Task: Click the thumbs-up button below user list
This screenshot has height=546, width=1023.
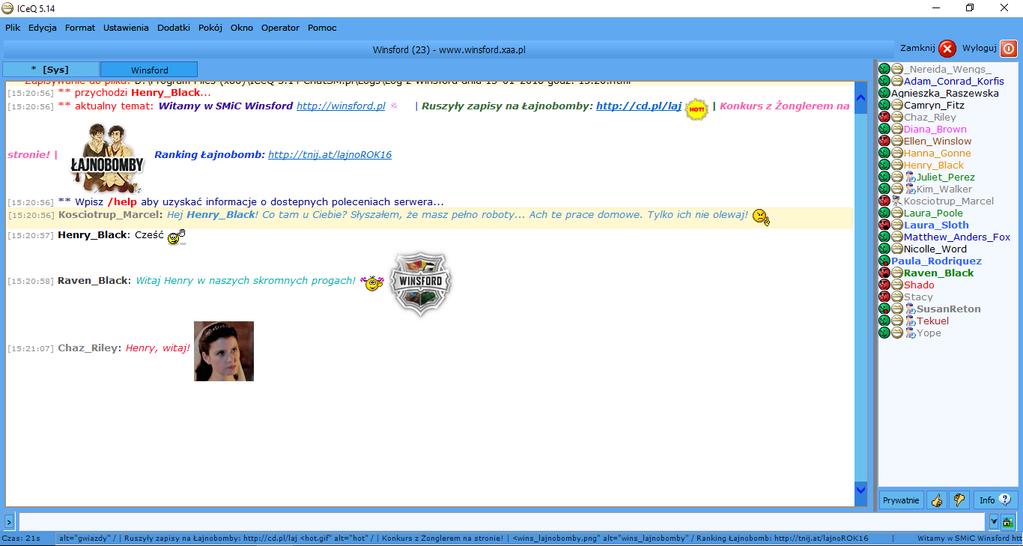Action: 937,500
